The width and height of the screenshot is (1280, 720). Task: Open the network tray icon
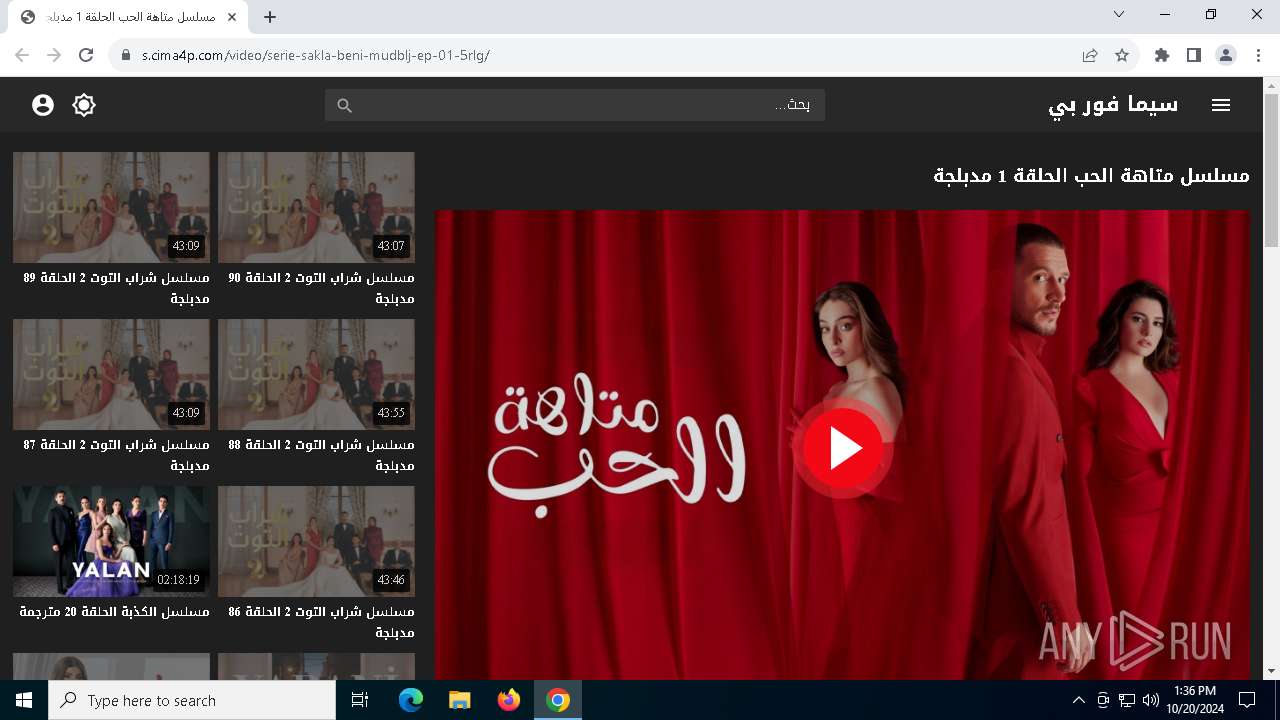coord(1127,700)
